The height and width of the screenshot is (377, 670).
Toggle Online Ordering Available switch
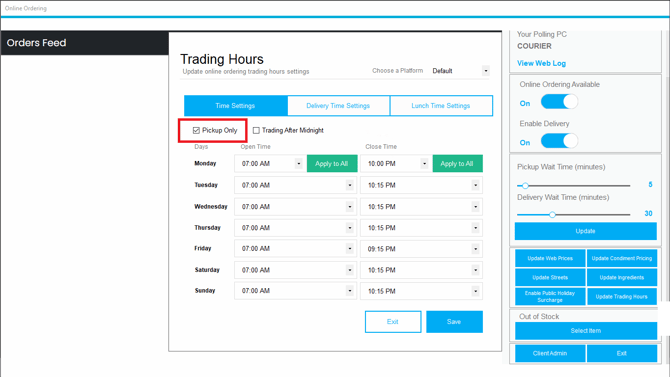click(559, 102)
